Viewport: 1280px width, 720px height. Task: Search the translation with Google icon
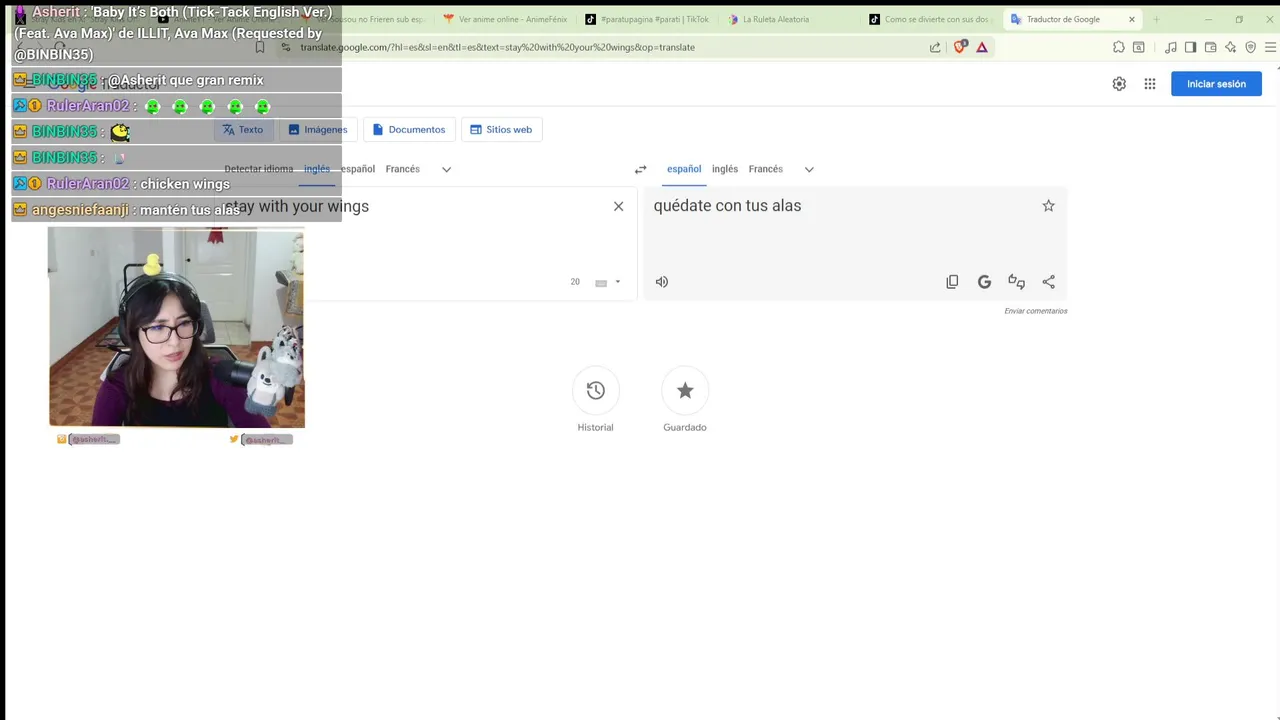pos(984,282)
